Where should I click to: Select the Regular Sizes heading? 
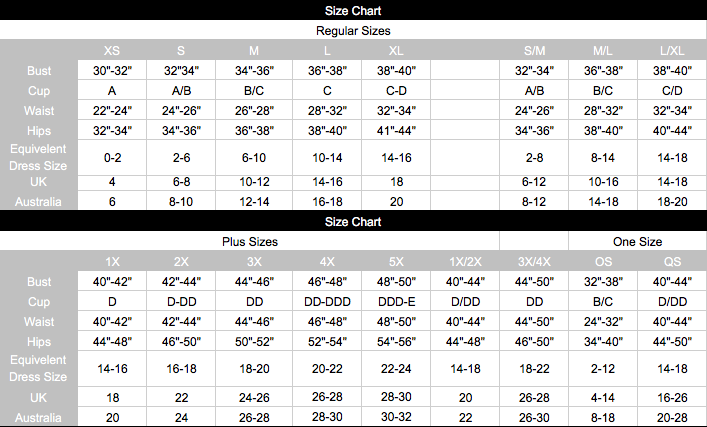click(x=353, y=31)
